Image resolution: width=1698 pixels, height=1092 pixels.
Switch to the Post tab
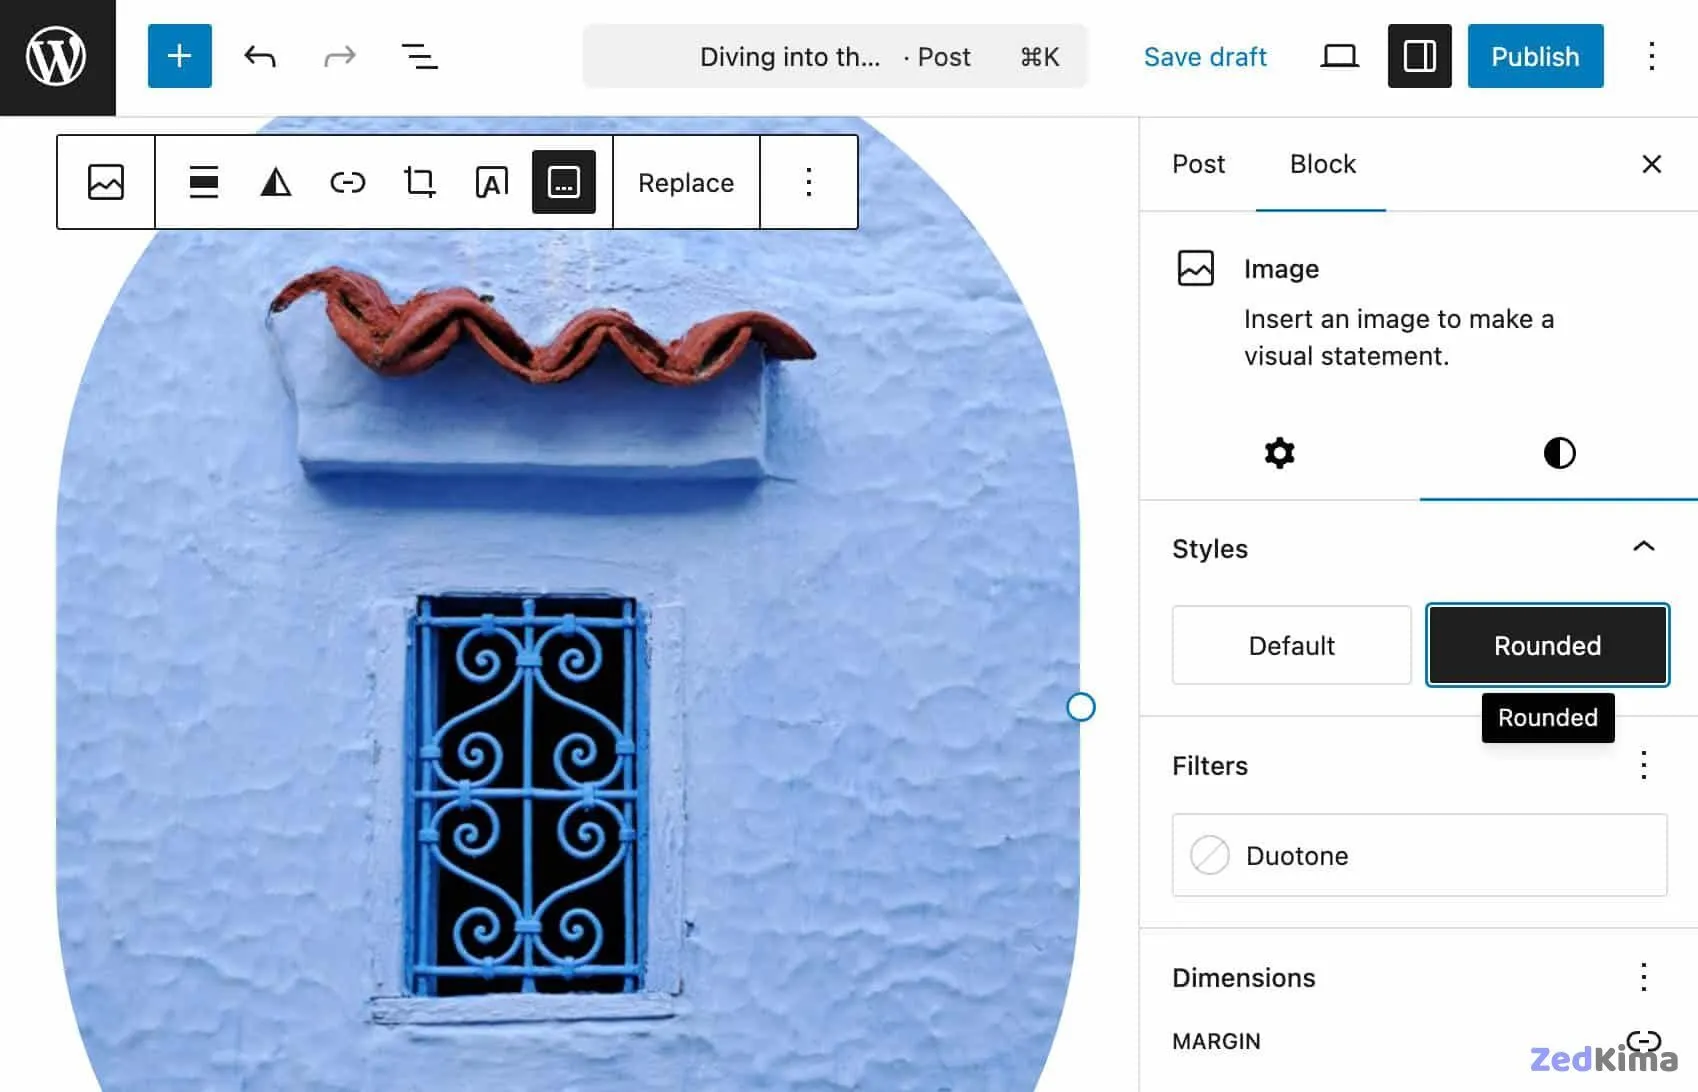point(1198,163)
